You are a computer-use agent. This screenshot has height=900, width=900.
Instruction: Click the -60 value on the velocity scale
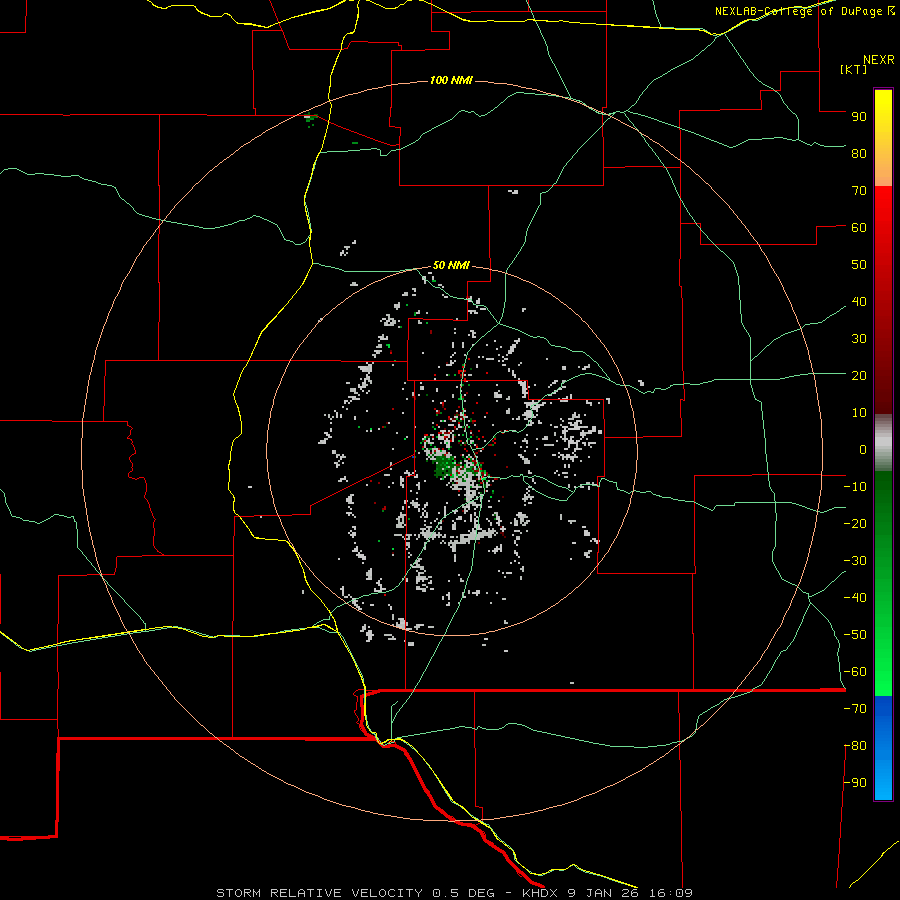pos(855,672)
